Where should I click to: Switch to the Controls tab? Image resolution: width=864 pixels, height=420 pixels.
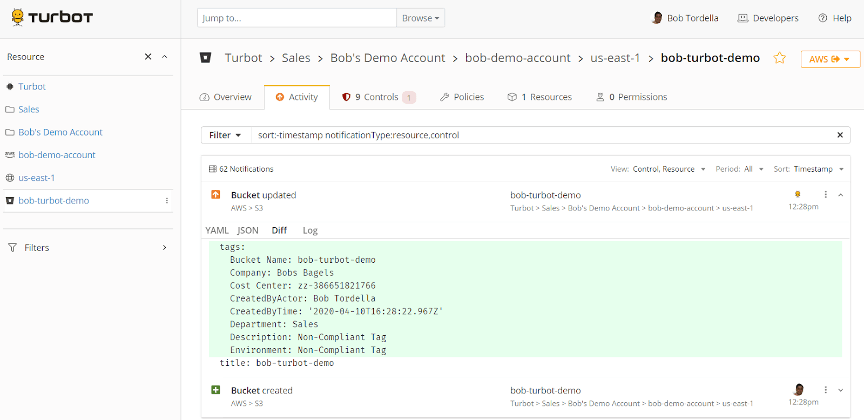pos(379,97)
